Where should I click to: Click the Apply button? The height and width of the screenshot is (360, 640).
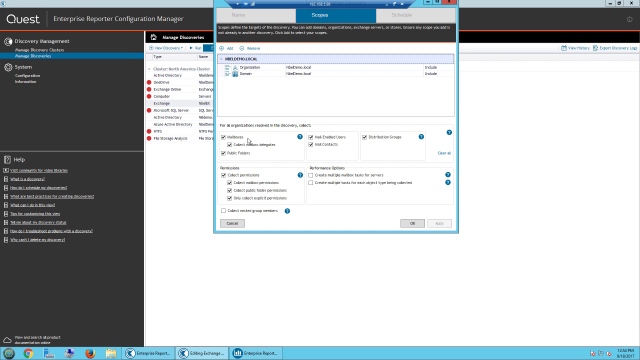coord(439,223)
